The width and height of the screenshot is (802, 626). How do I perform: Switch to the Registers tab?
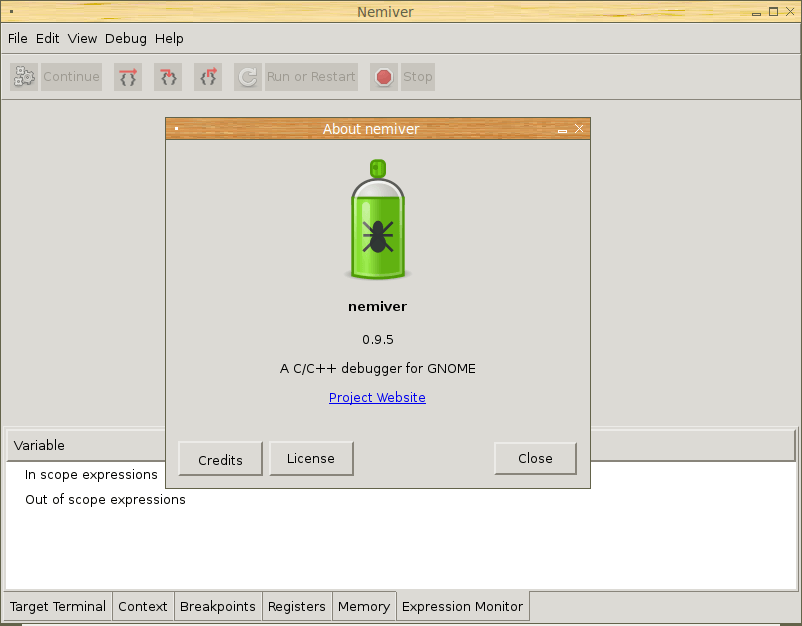click(297, 607)
